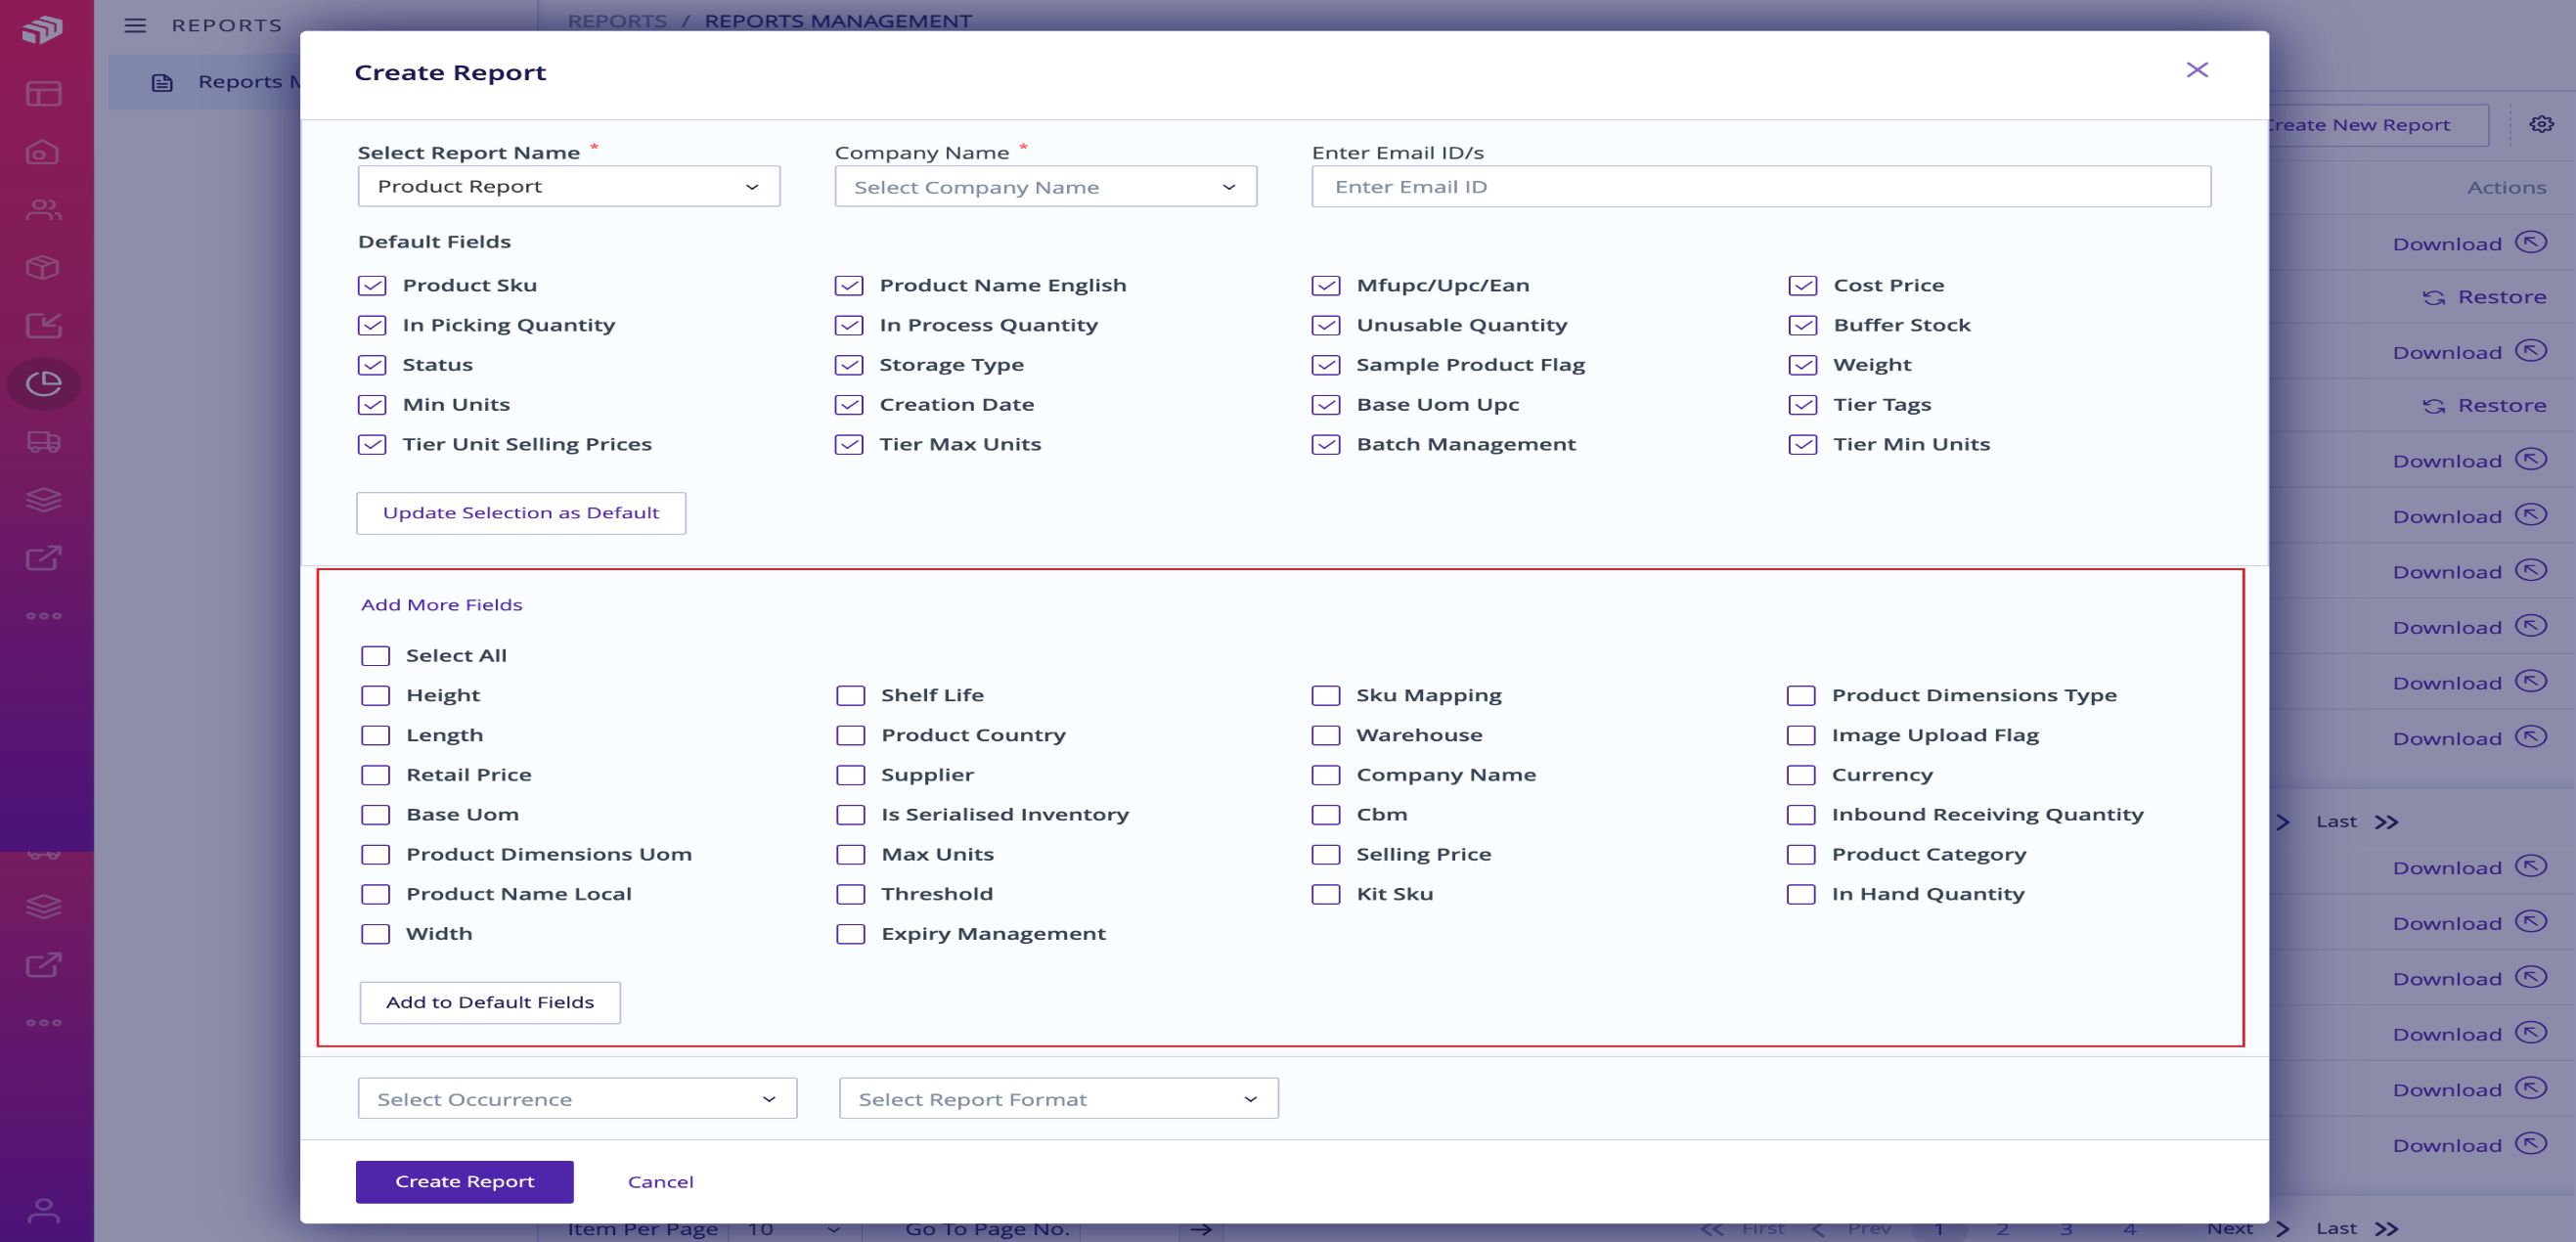Image resolution: width=2576 pixels, height=1242 pixels.
Task: Click the package box sidebar icon
Action: coord(44,267)
